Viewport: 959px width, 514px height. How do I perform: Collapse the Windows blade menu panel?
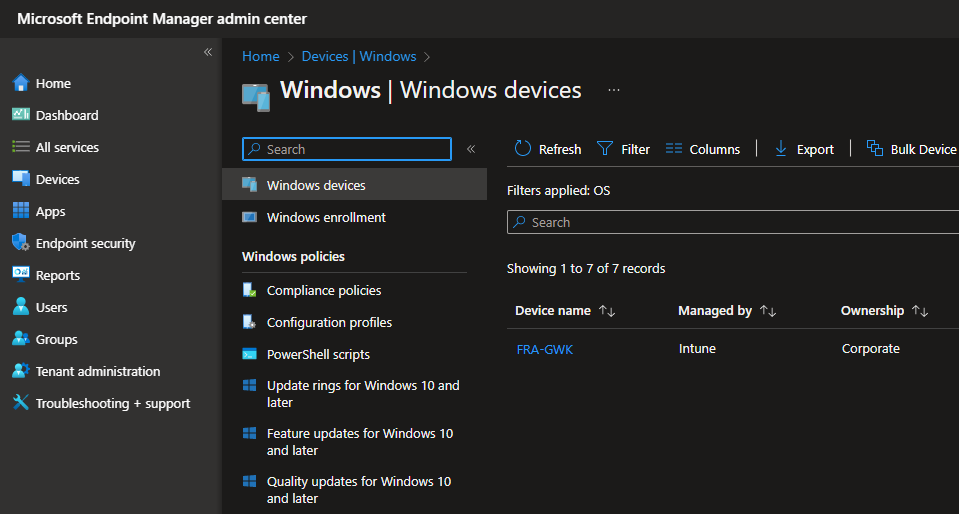click(471, 149)
